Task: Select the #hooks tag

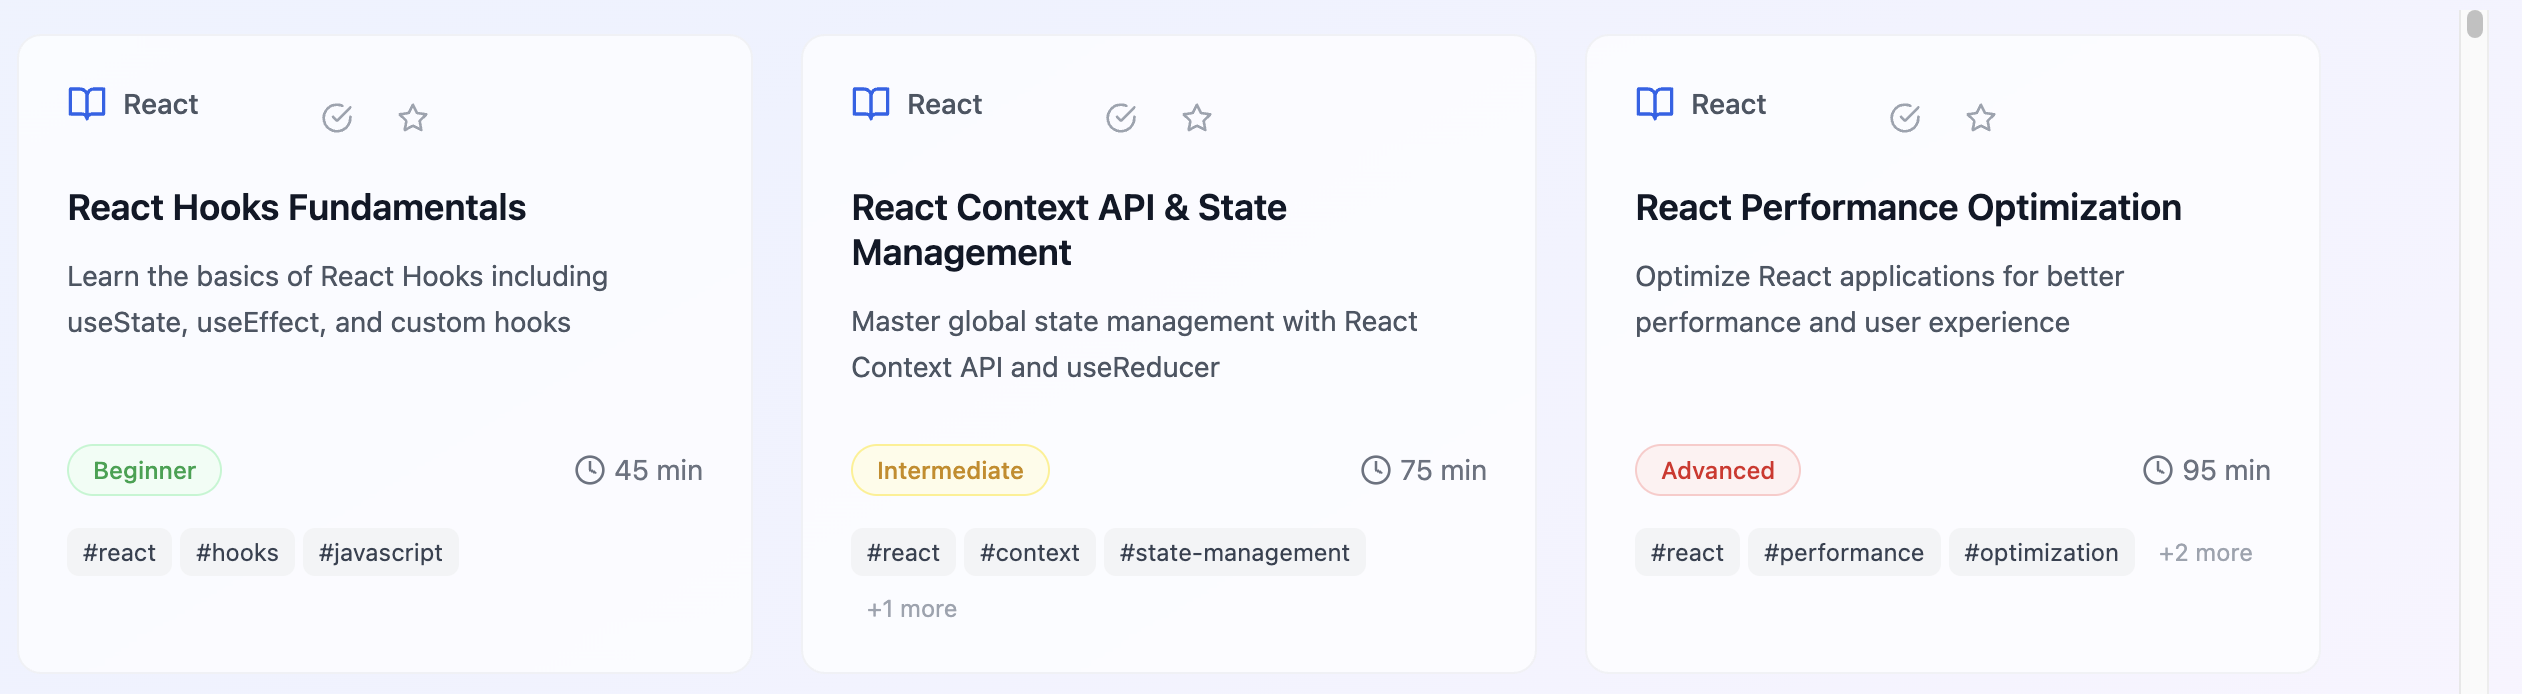Action: pyautogui.click(x=237, y=552)
